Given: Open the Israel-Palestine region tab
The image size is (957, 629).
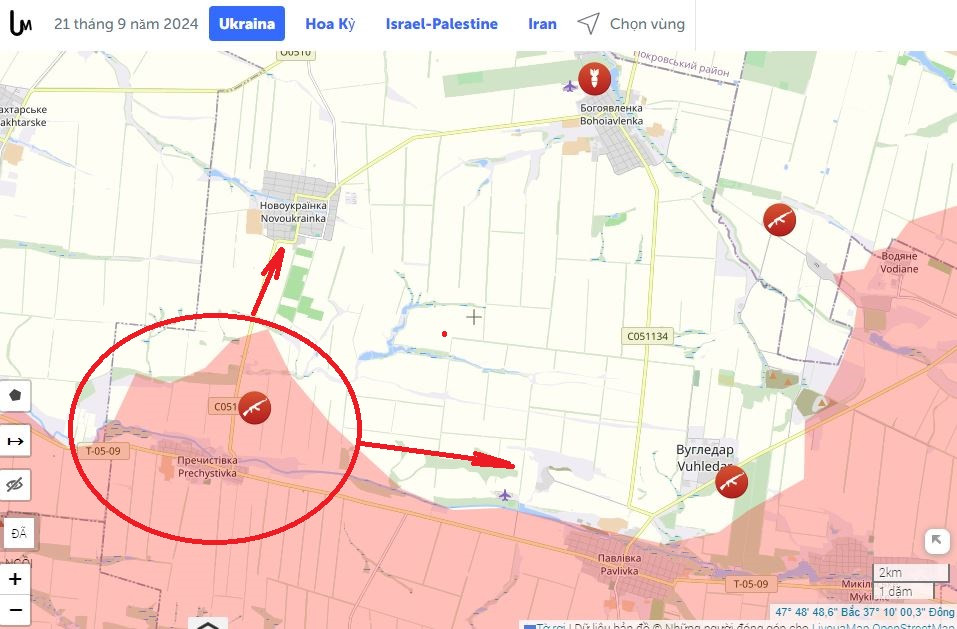Looking at the screenshot, I should coord(440,23).
